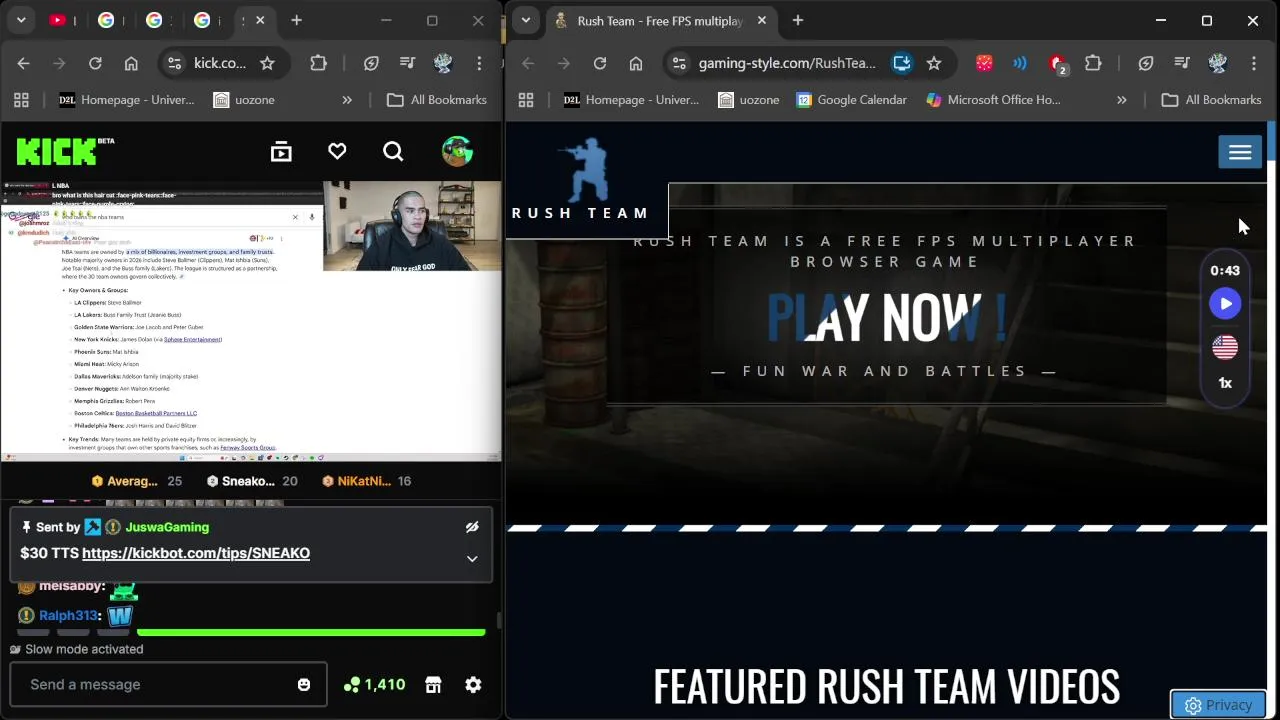Open the Kick search magnifier icon
Image resolution: width=1280 pixels, height=720 pixels.
(393, 152)
